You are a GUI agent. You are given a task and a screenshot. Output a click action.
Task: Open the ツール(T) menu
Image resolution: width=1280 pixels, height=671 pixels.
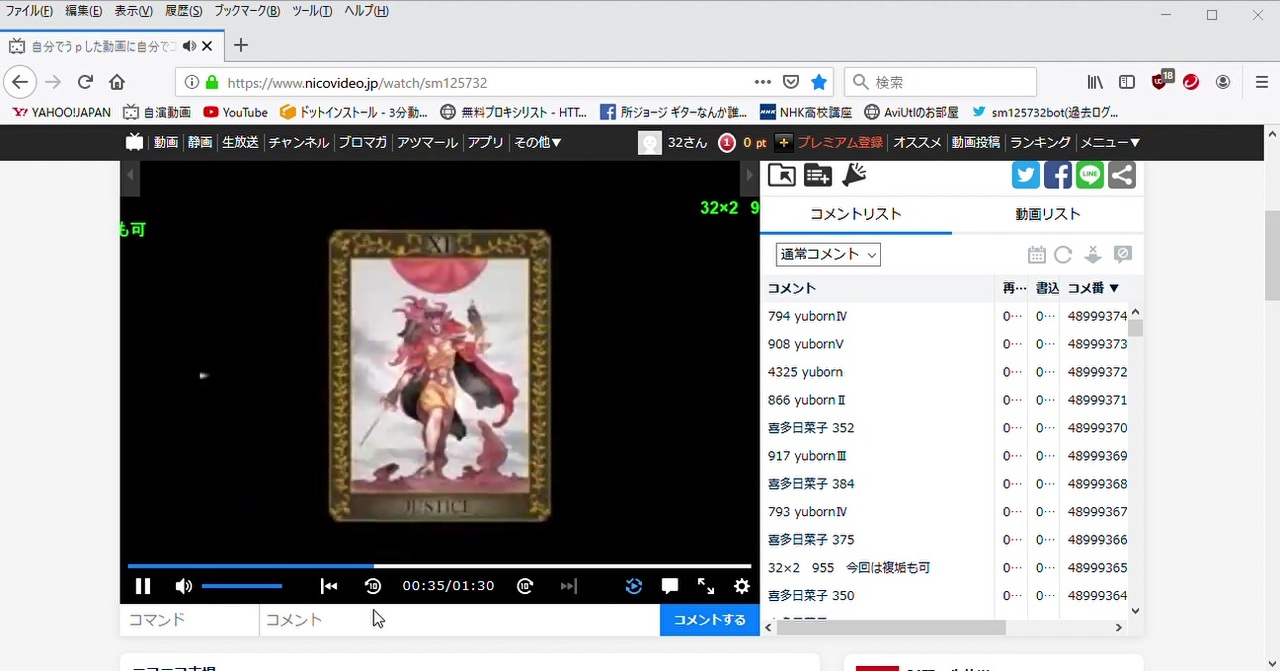point(312,11)
